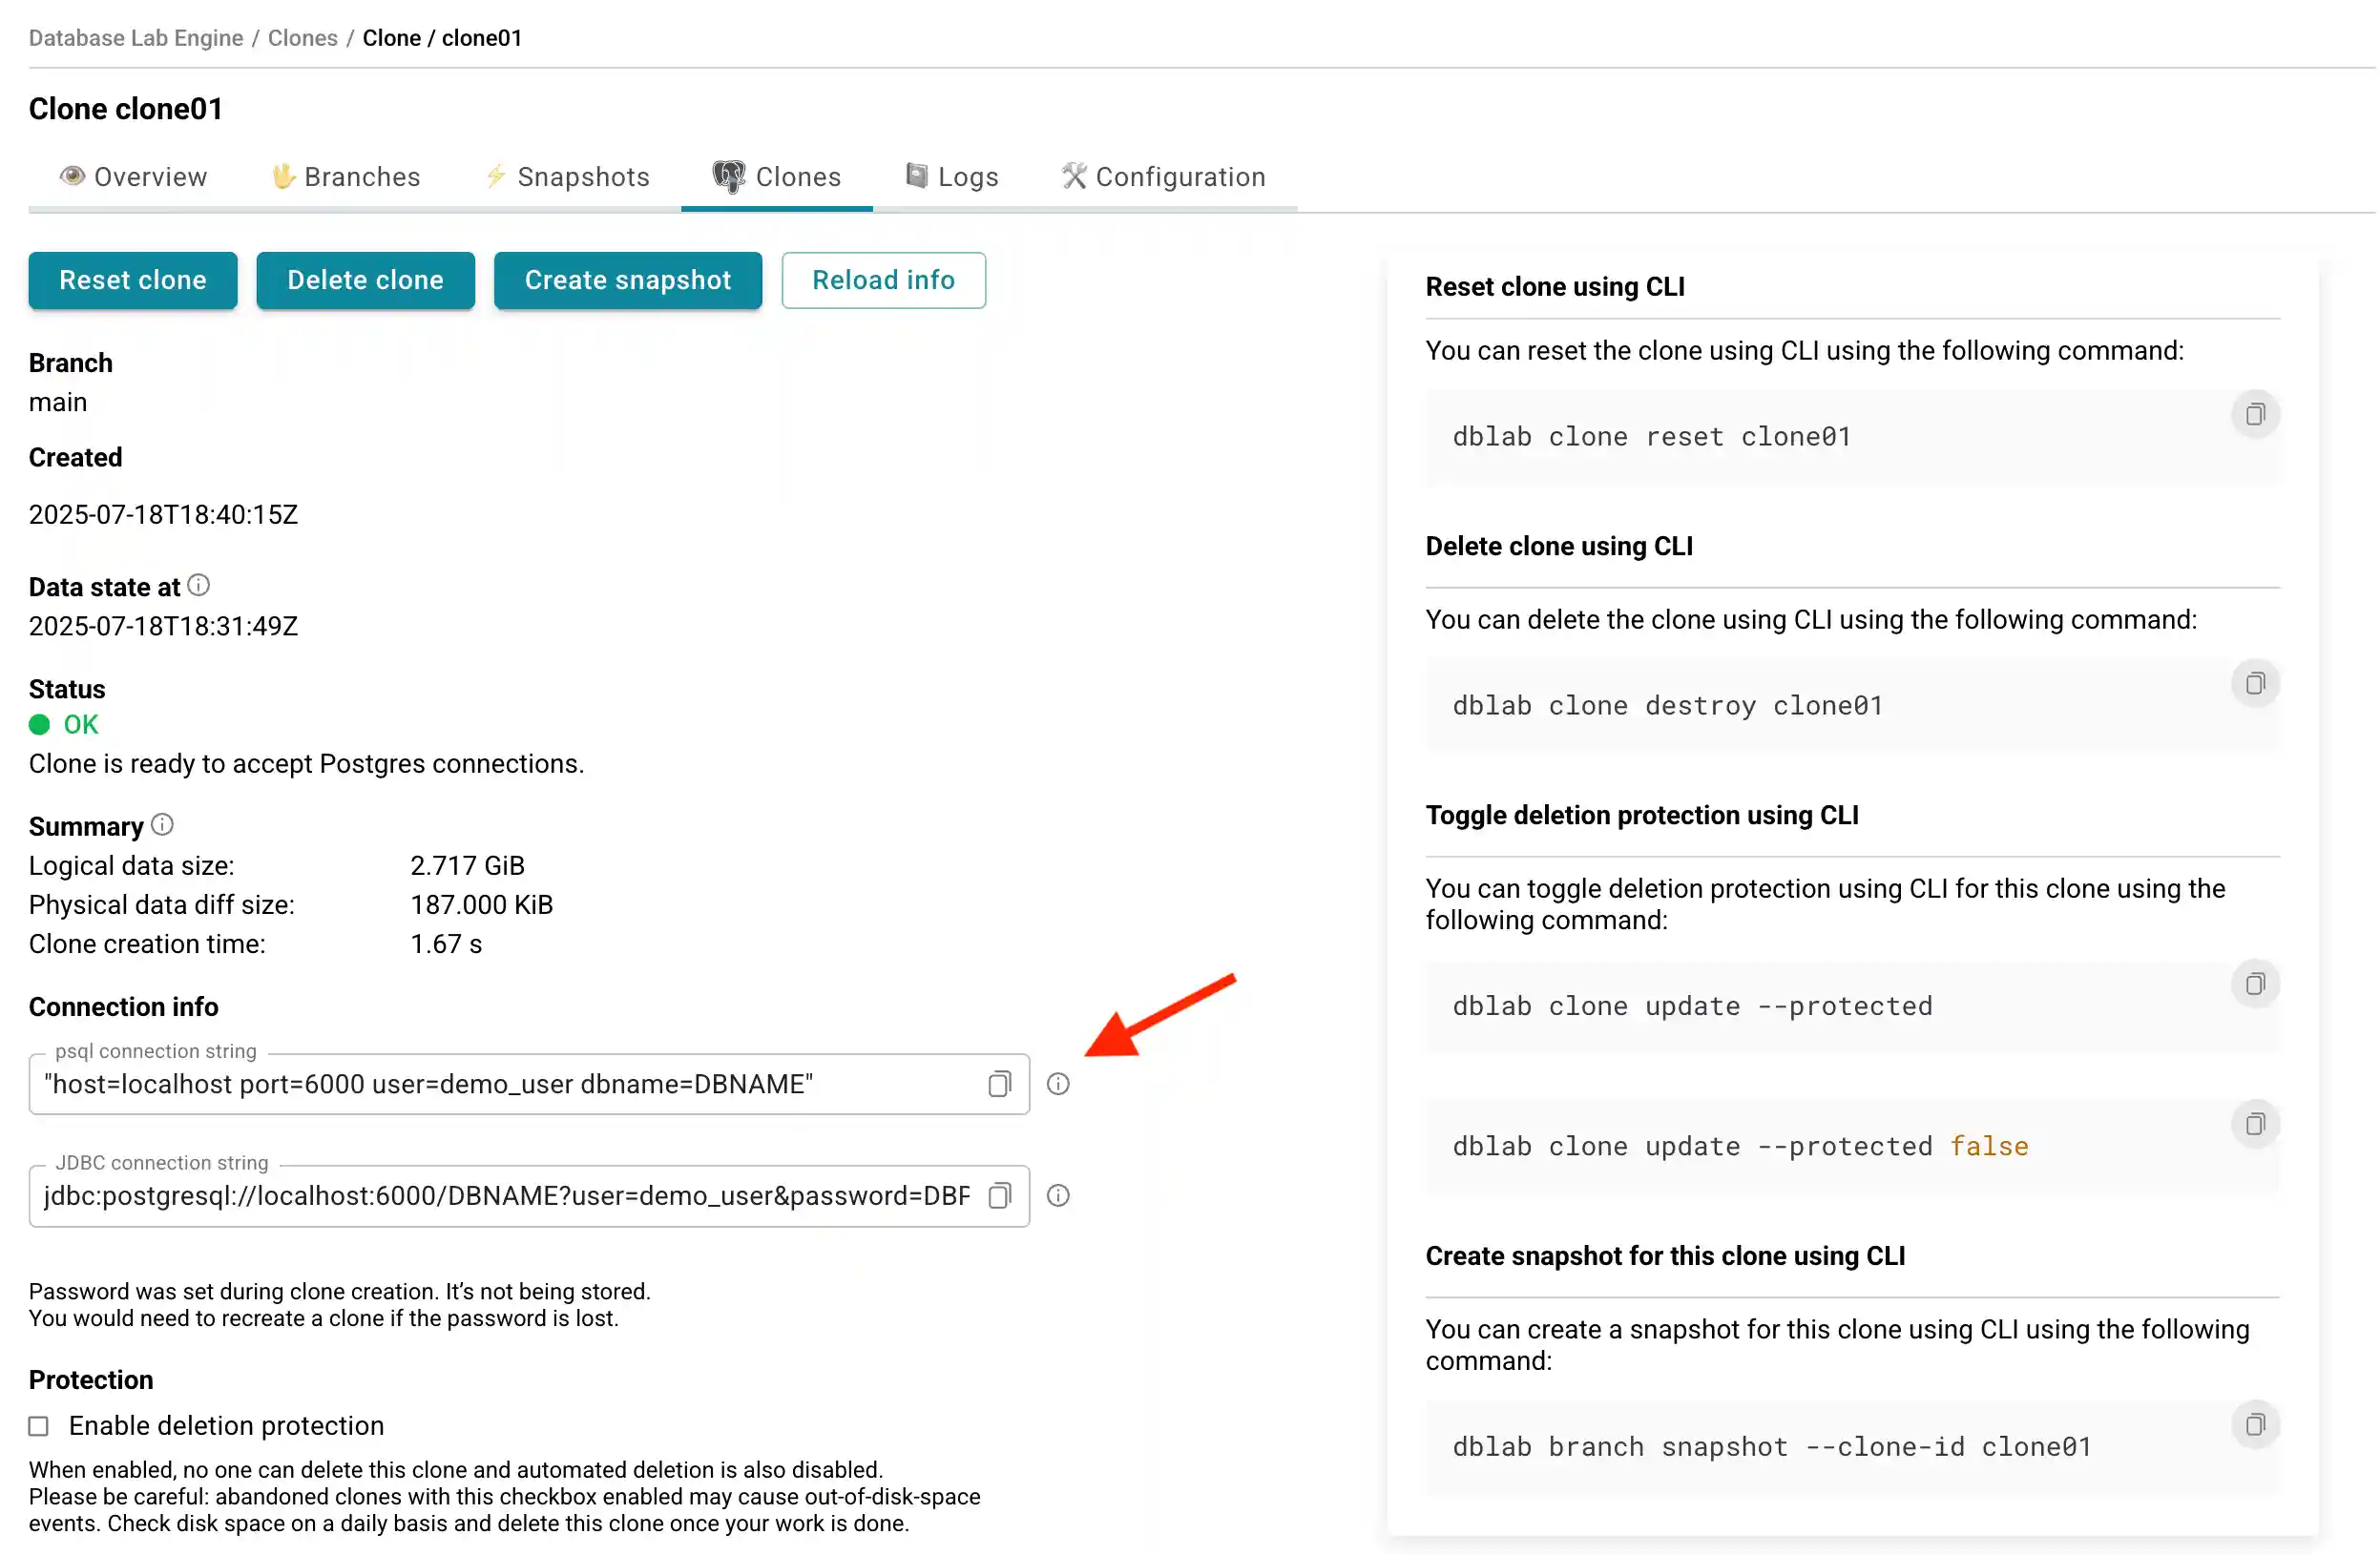Open the Summary info tooltip
This screenshot has height=1555, width=2380.
(x=163, y=824)
